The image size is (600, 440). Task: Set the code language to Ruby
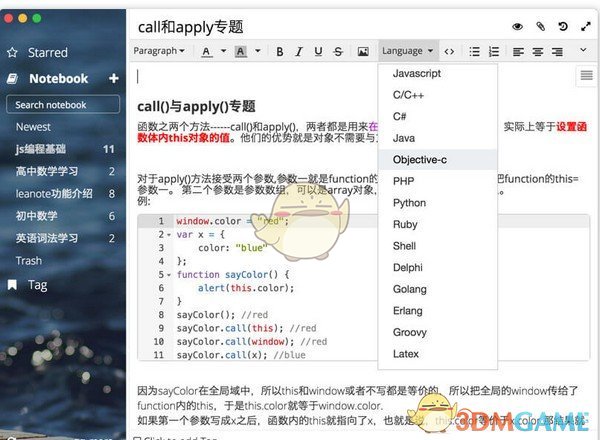point(438,224)
